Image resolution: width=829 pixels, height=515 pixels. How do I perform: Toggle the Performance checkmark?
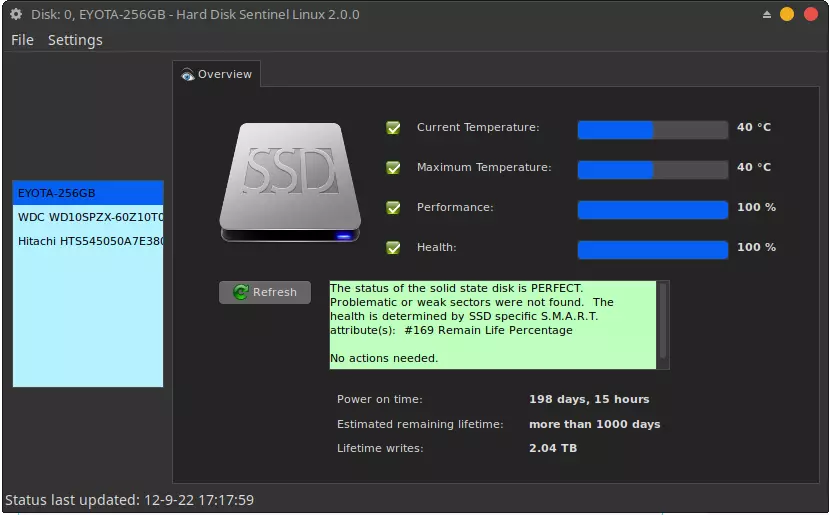(x=393, y=208)
